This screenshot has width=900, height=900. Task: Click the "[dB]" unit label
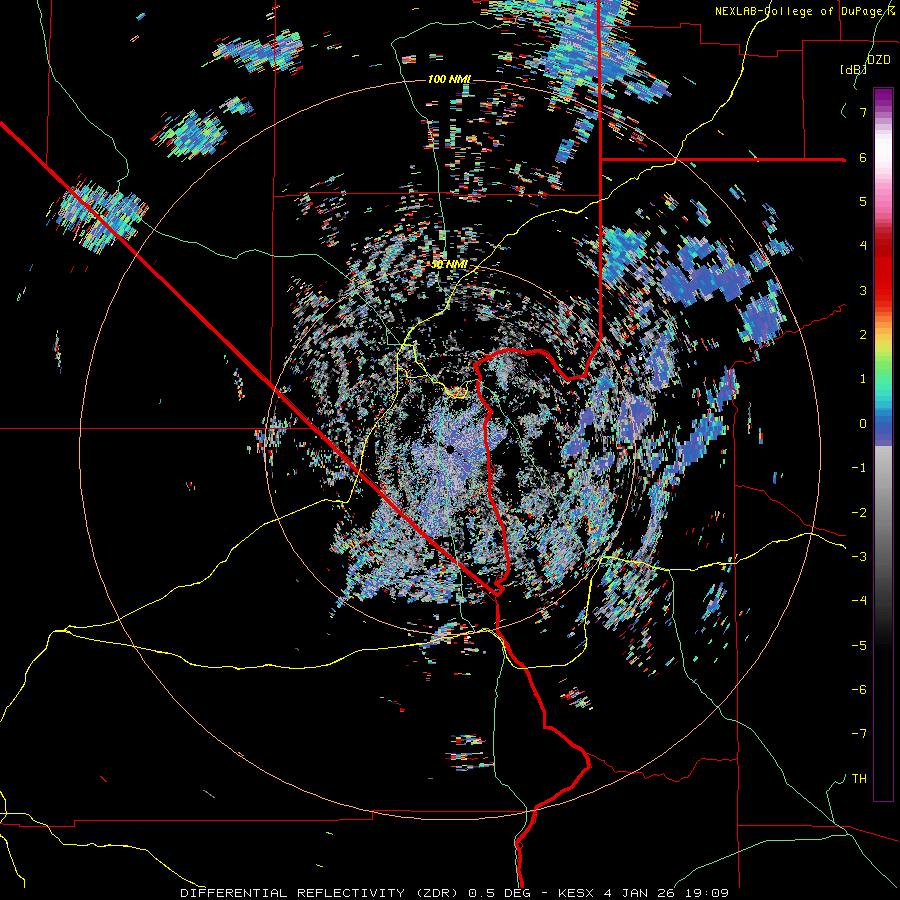click(x=852, y=69)
